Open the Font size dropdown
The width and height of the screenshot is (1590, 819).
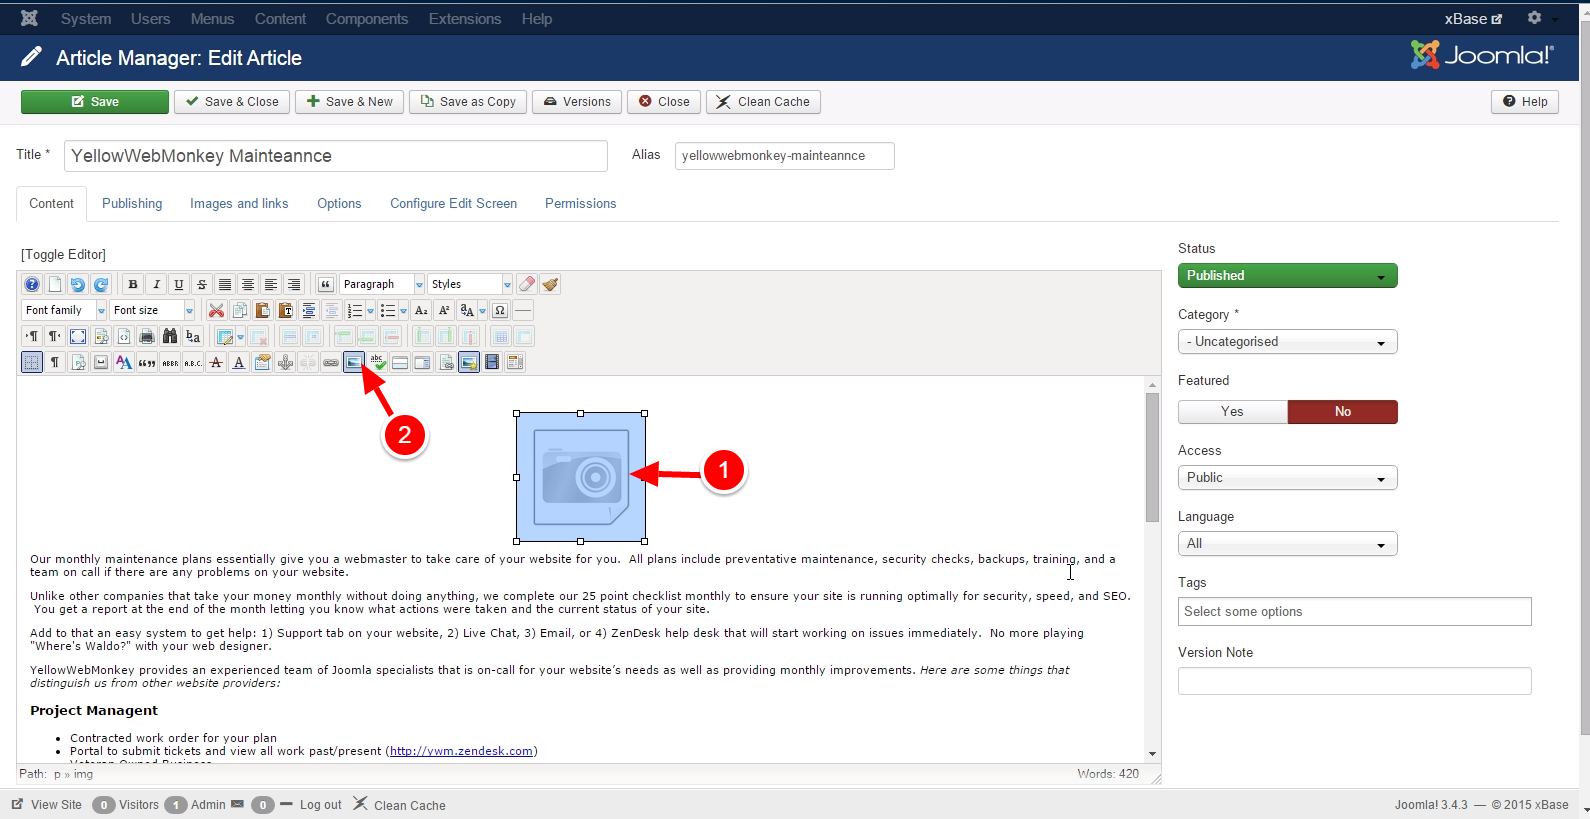[x=152, y=310]
